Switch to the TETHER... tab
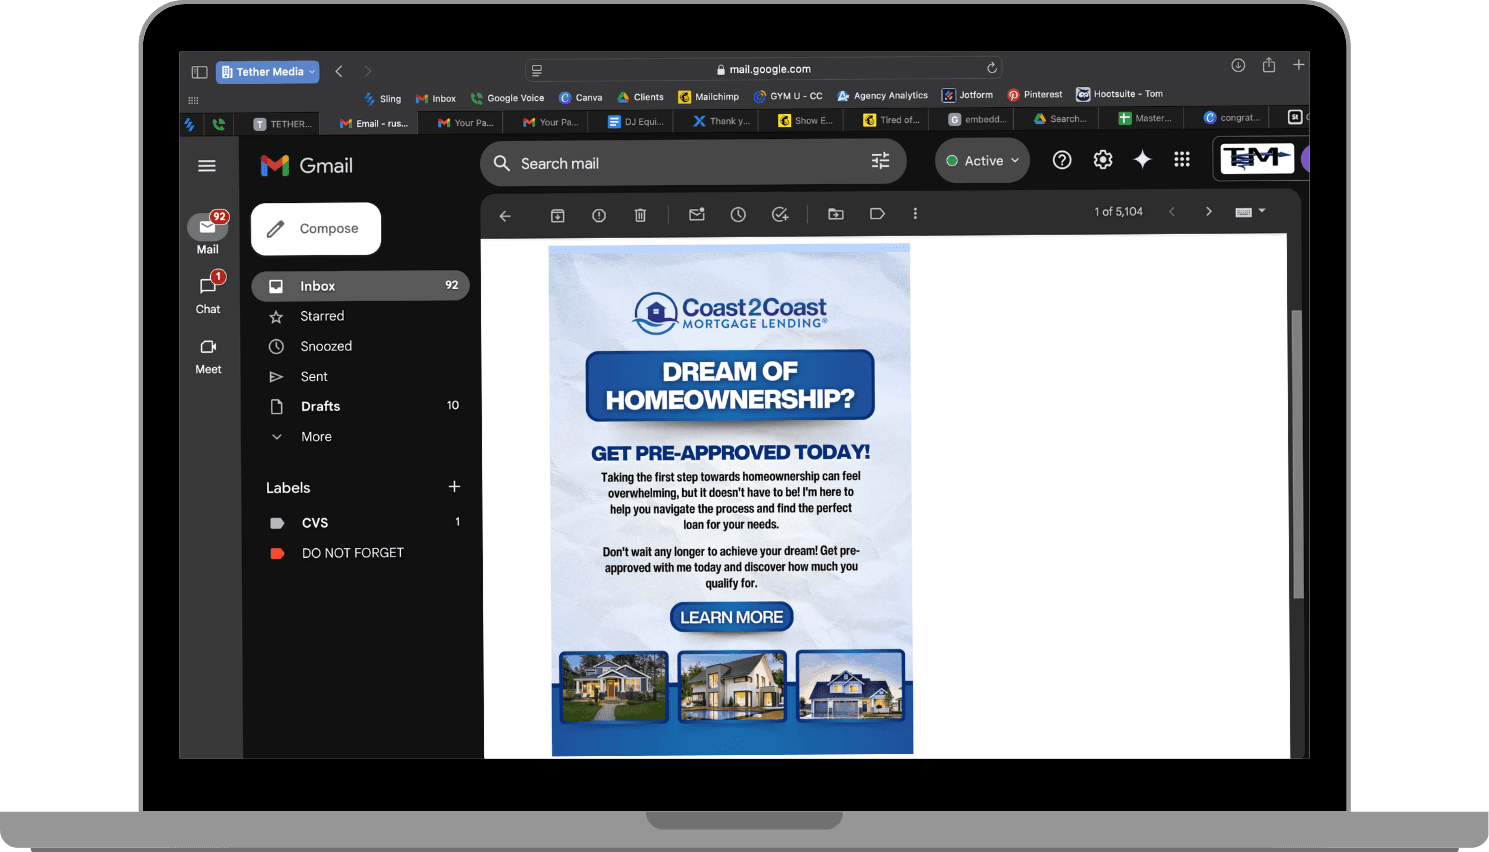Screen dimensions: 1489x852 tap(283, 124)
